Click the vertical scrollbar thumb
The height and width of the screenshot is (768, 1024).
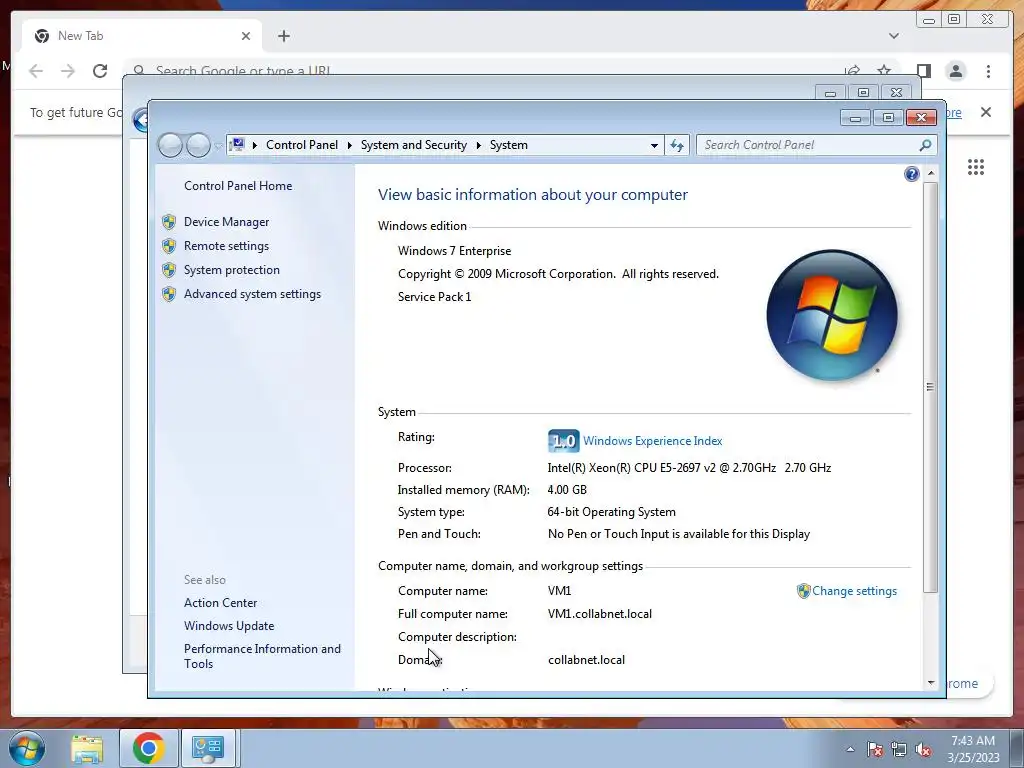pos(931,387)
